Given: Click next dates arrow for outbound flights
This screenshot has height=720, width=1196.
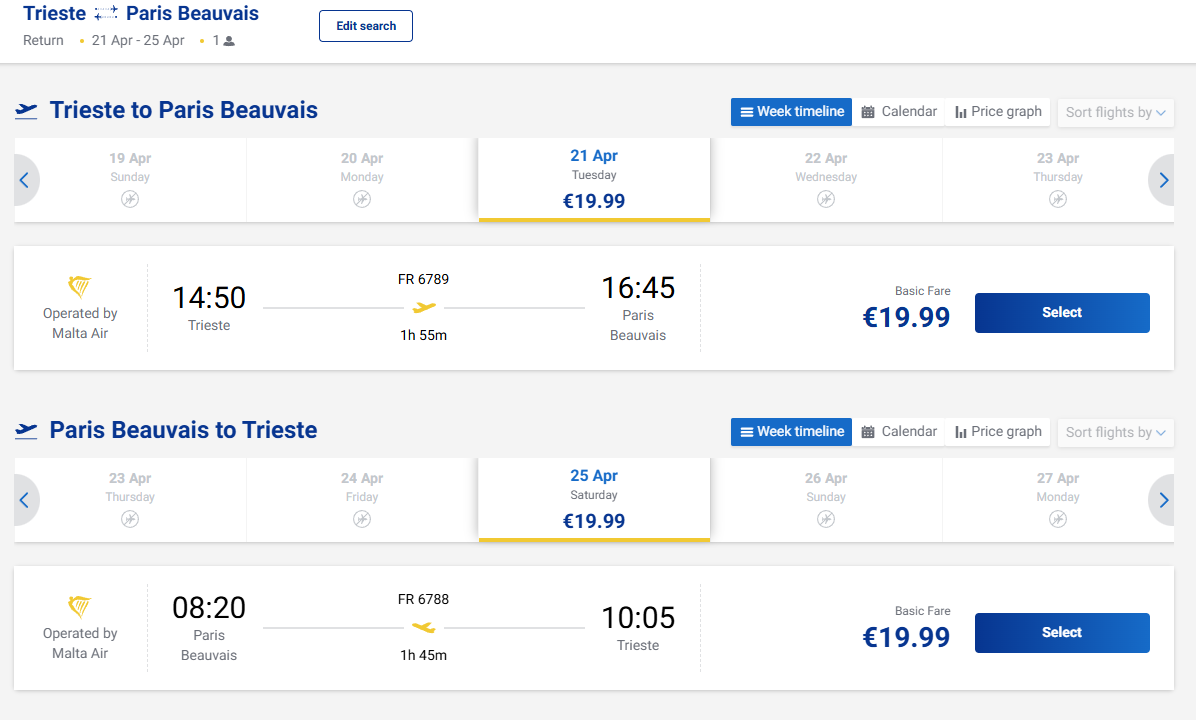Looking at the screenshot, I should [1163, 181].
